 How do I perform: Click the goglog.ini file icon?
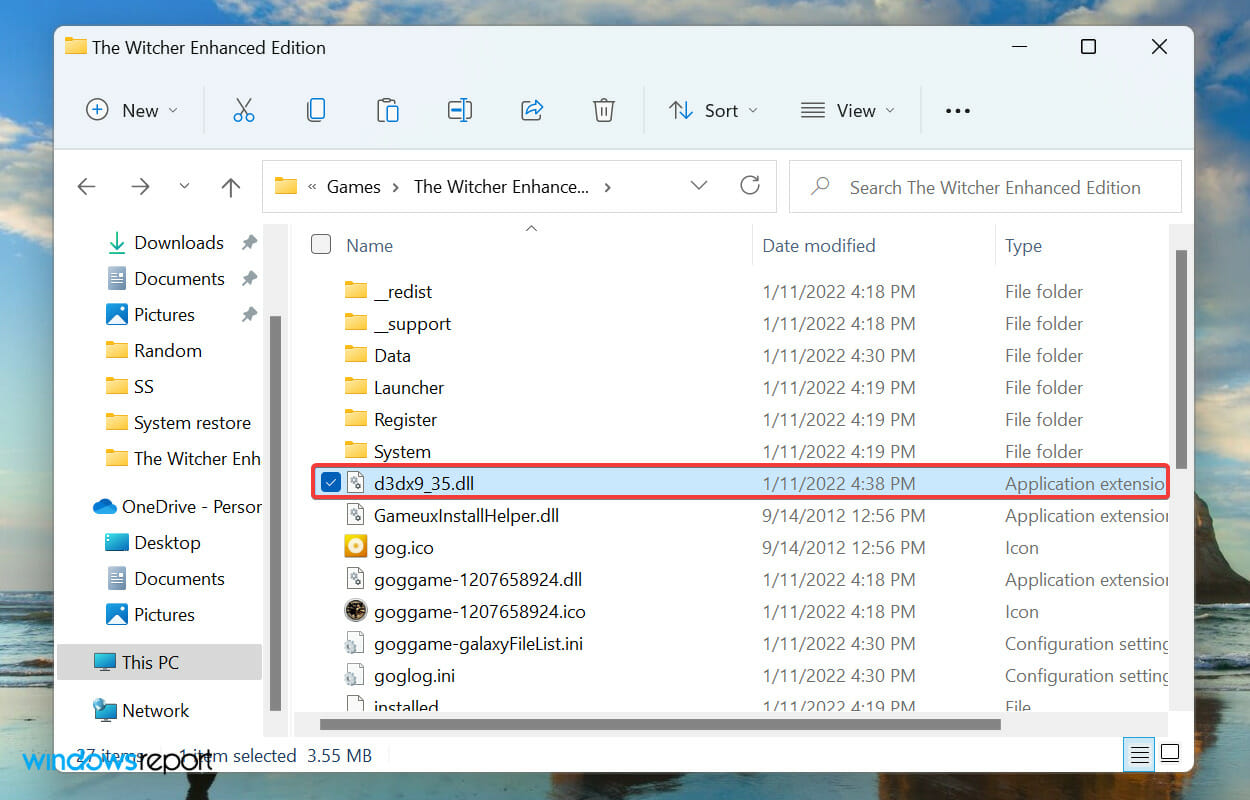pos(356,675)
